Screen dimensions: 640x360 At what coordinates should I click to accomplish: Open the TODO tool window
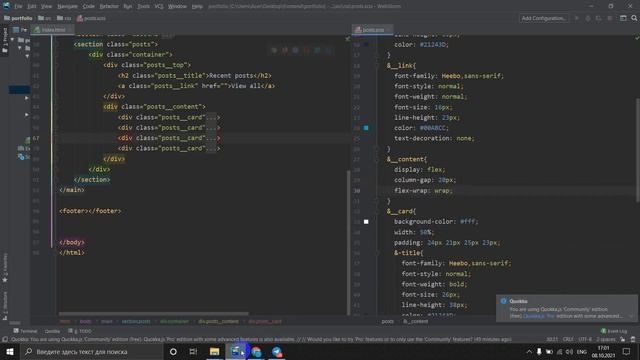80,331
